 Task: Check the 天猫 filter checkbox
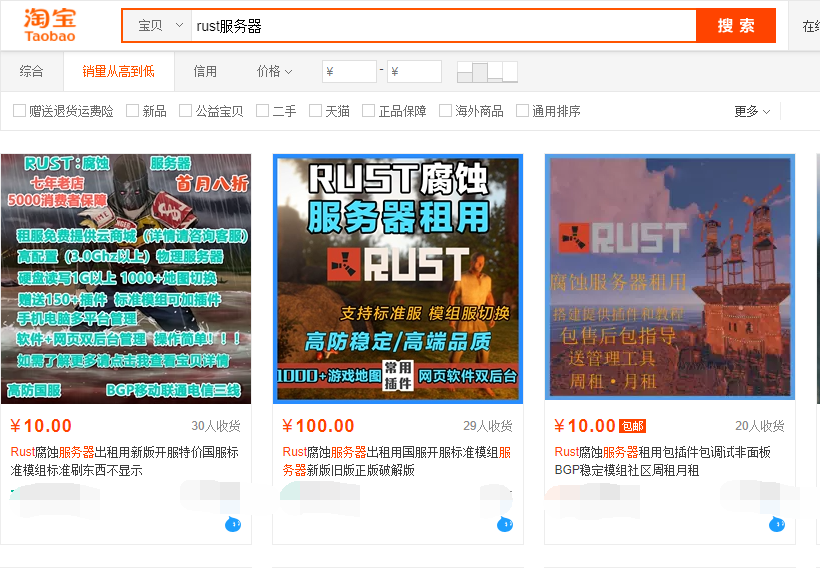tap(315, 110)
